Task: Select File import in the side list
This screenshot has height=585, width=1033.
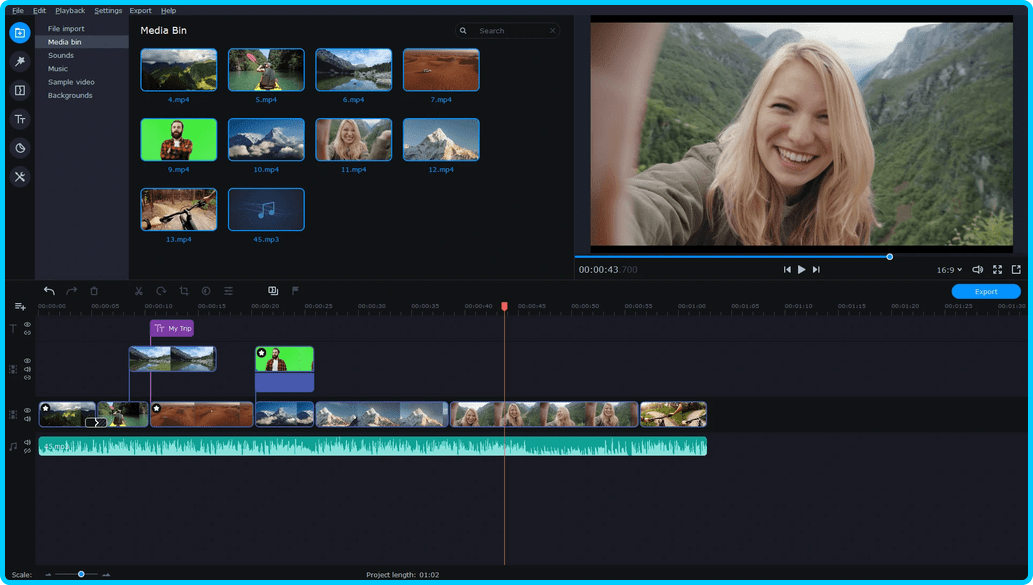Action: point(82,28)
